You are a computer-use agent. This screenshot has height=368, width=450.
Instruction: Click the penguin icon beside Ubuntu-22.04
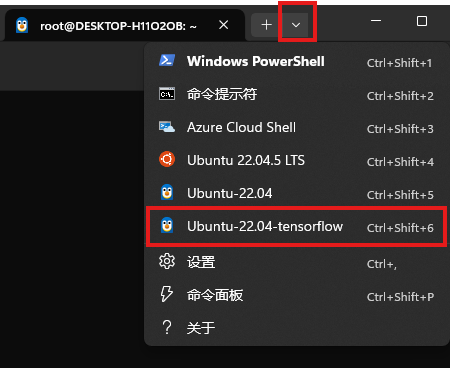pos(167,192)
